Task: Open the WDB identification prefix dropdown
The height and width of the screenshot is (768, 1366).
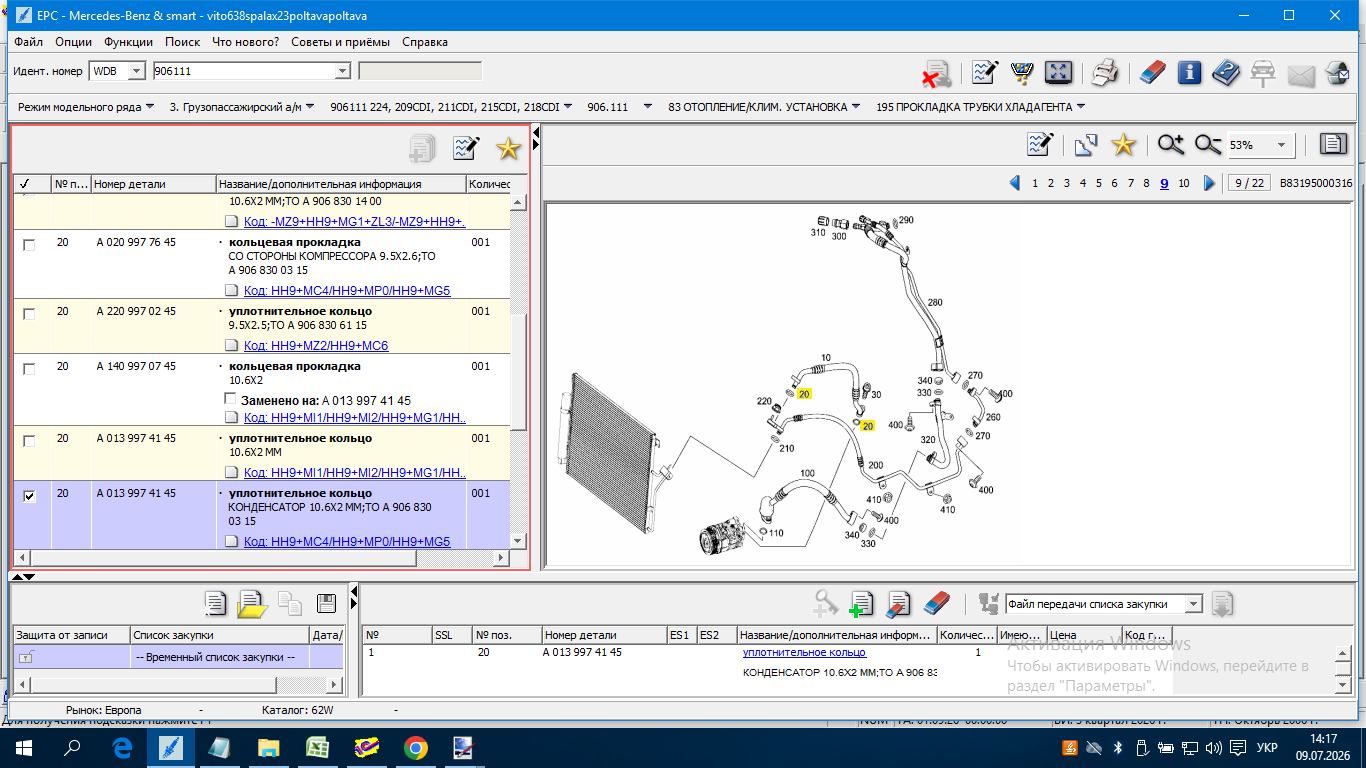Action: pyautogui.click(x=138, y=71)
